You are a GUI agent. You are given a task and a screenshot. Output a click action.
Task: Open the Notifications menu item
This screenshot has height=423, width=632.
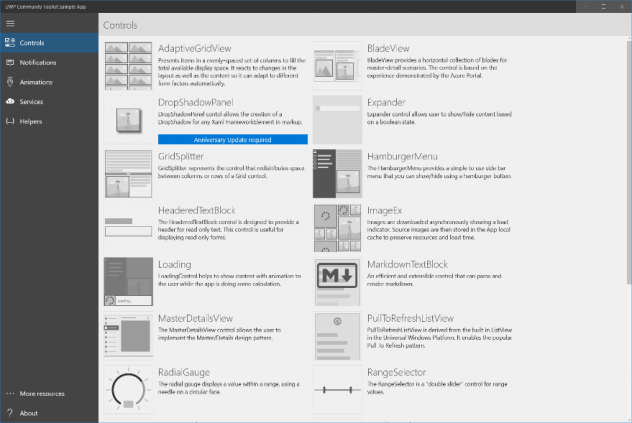38,63
